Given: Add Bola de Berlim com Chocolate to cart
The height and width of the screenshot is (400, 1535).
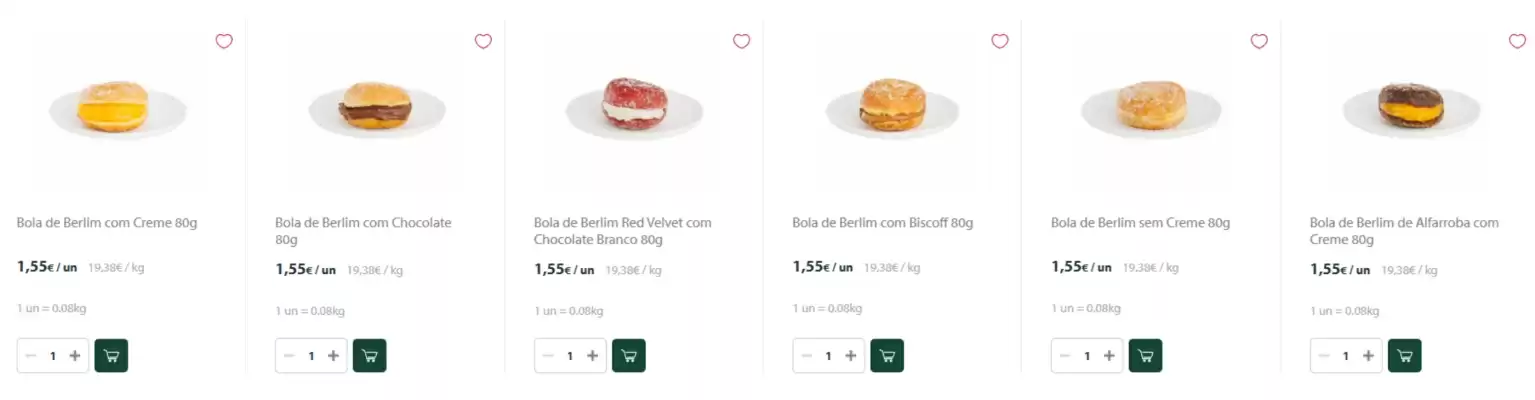Looking at the screenshot, I should pos(370,356).
